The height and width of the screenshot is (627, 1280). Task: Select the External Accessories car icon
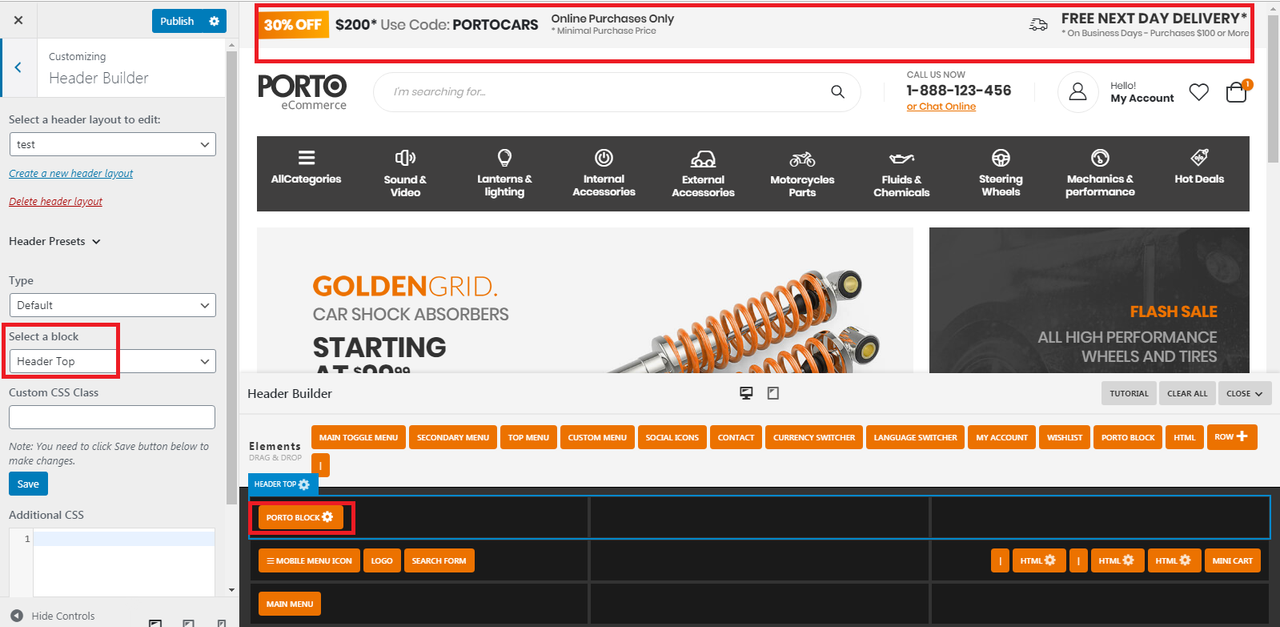tap(703, 159)
